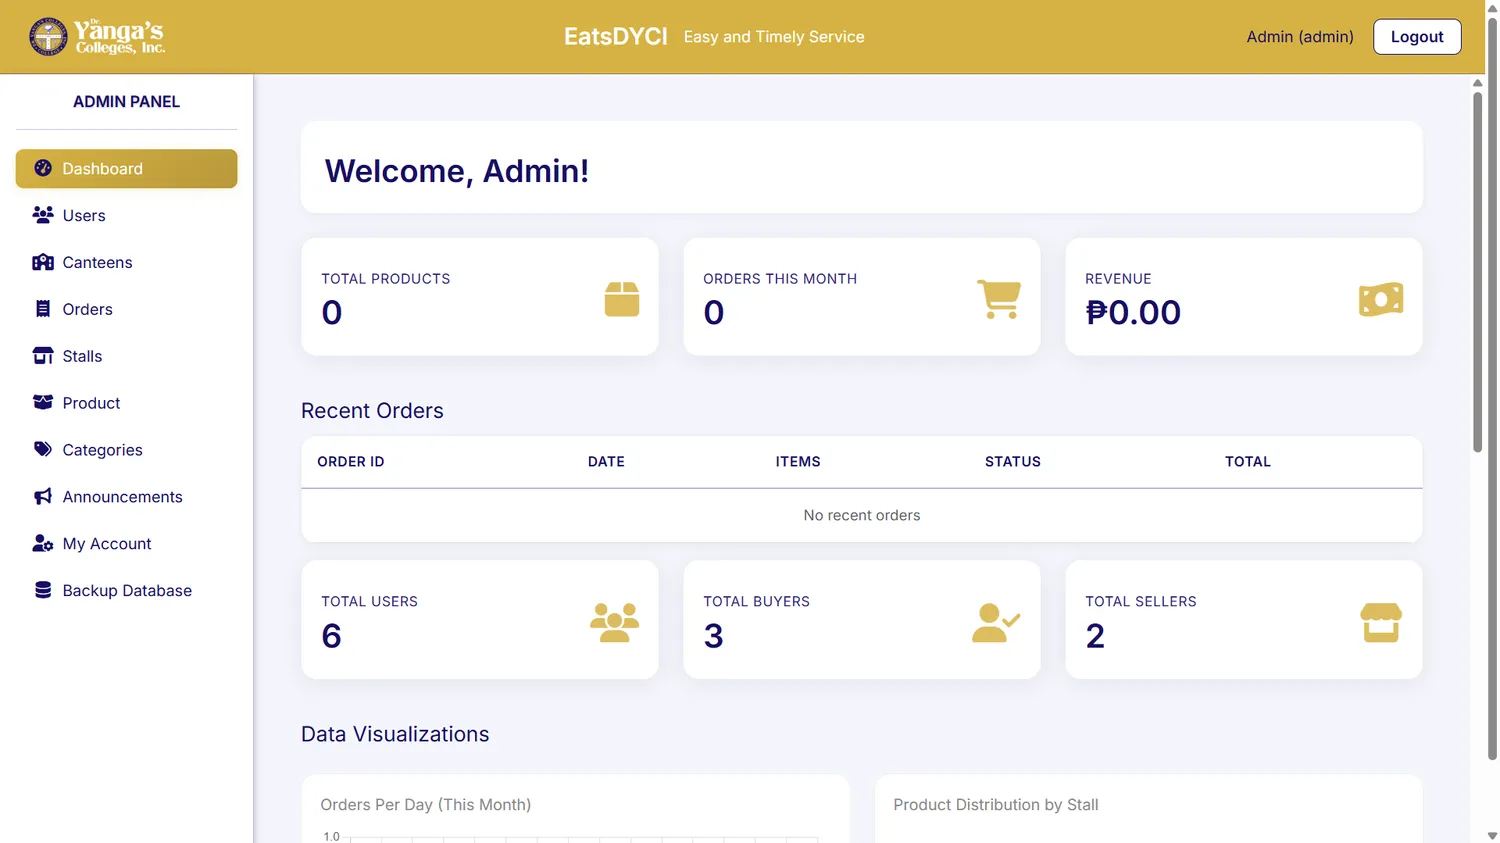Click the 'Product Distribution by Stall' chart title
This screenshot has width=1500, height=843.
996,805
